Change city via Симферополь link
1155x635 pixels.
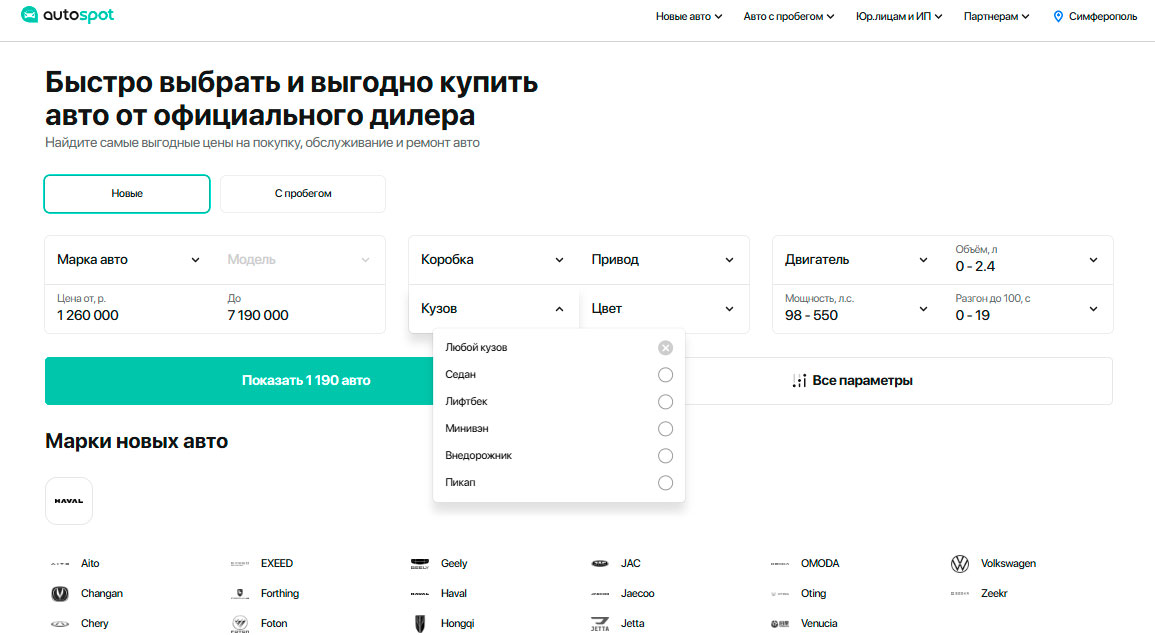point(1103,16)
